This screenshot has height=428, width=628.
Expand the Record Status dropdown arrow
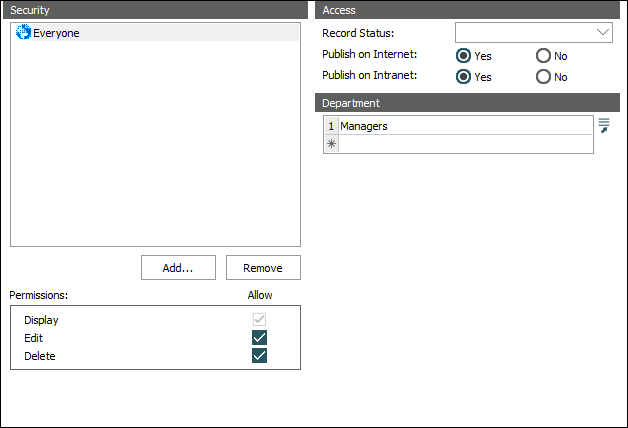602,33
